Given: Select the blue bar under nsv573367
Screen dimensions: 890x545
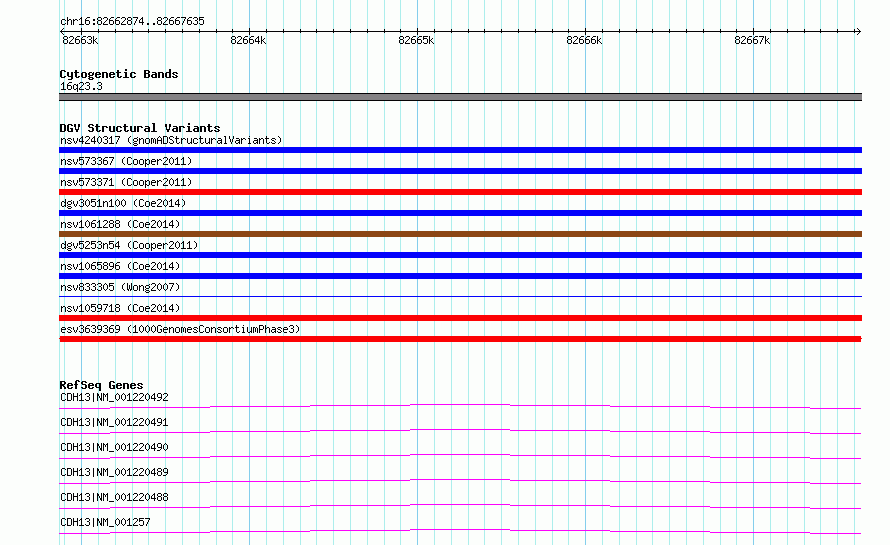Looking at the screenshot, I should (460, 171).
